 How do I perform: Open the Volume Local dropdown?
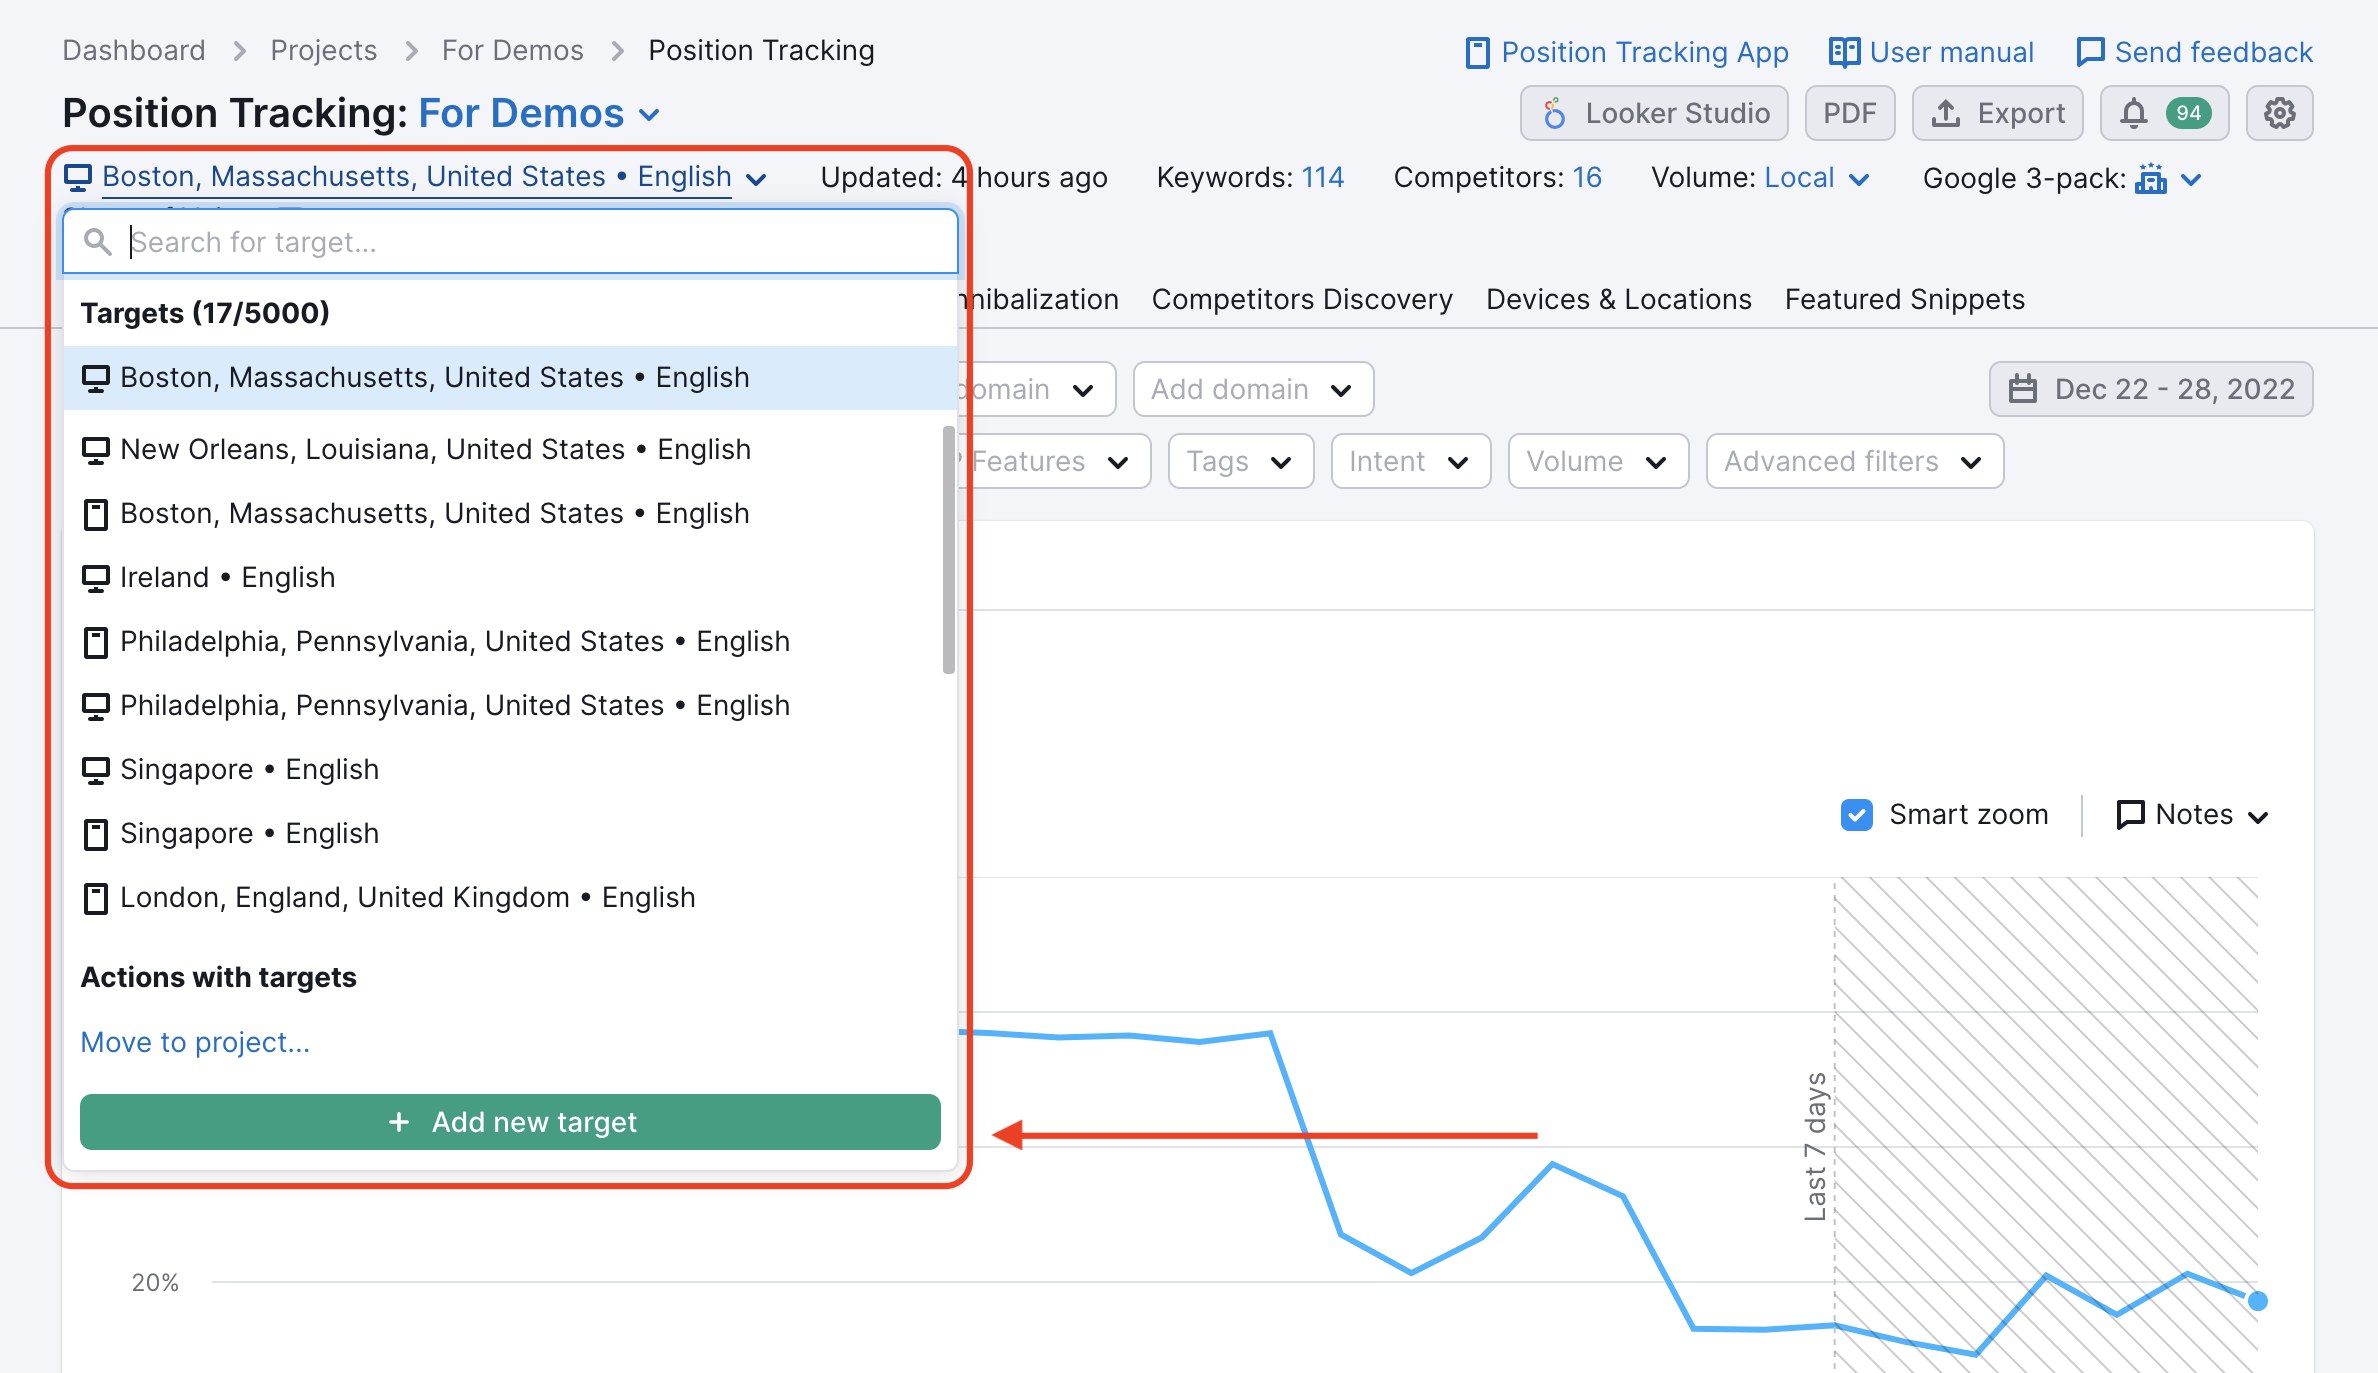pos(1816,178)
